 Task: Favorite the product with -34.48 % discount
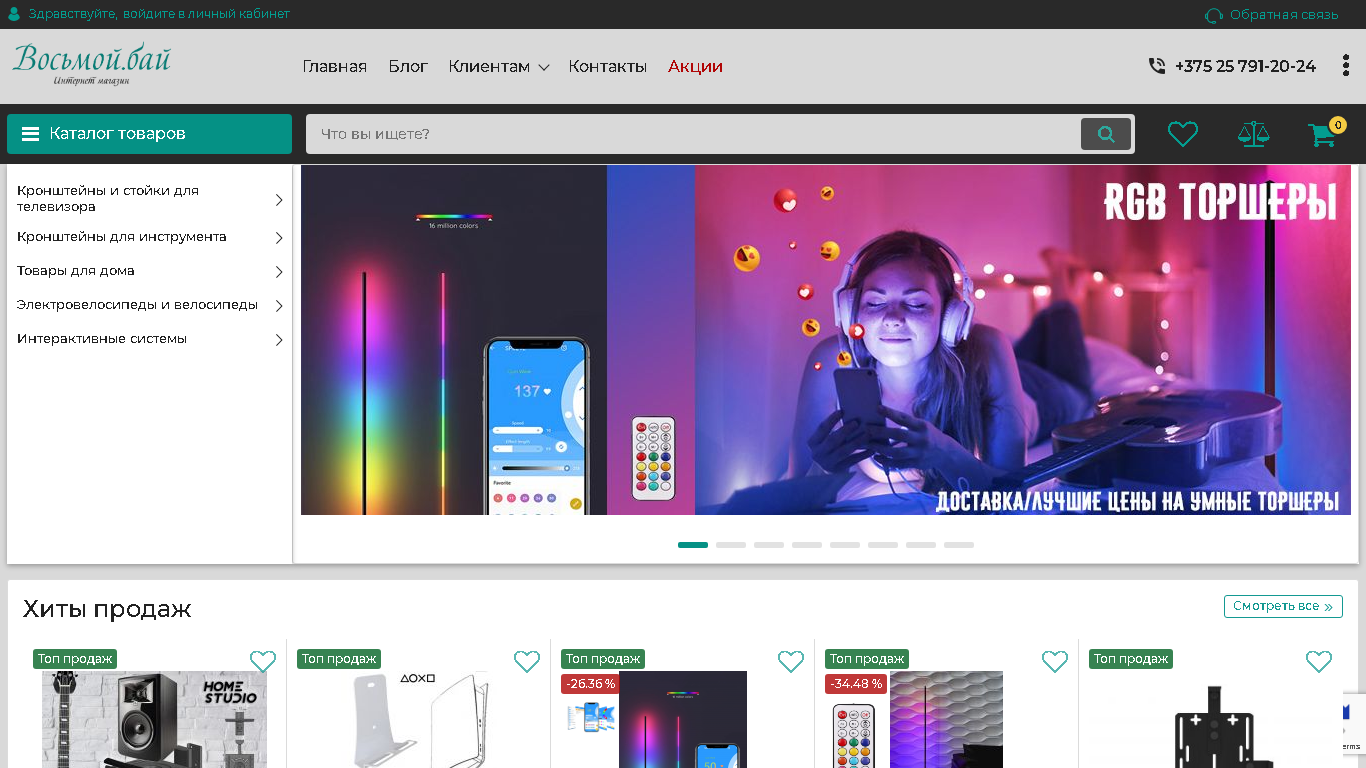pos(1055,661)
